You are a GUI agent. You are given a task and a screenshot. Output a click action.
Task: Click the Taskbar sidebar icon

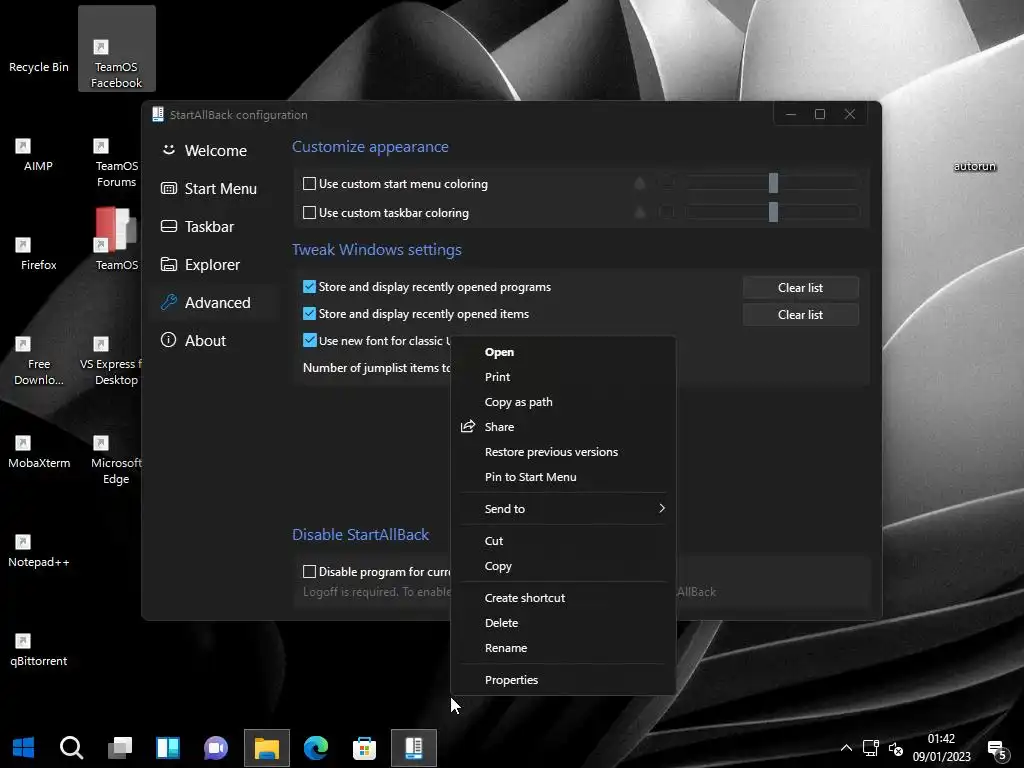tap(168, 226)
